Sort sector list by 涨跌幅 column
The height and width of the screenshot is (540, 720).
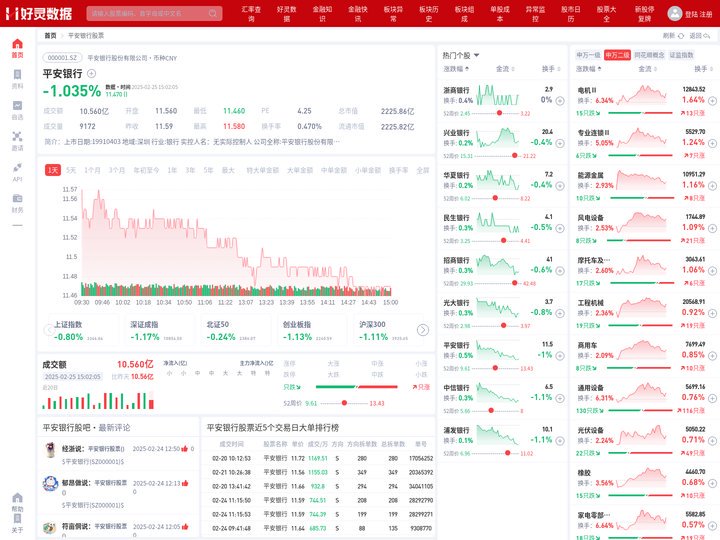coord(589,69)
